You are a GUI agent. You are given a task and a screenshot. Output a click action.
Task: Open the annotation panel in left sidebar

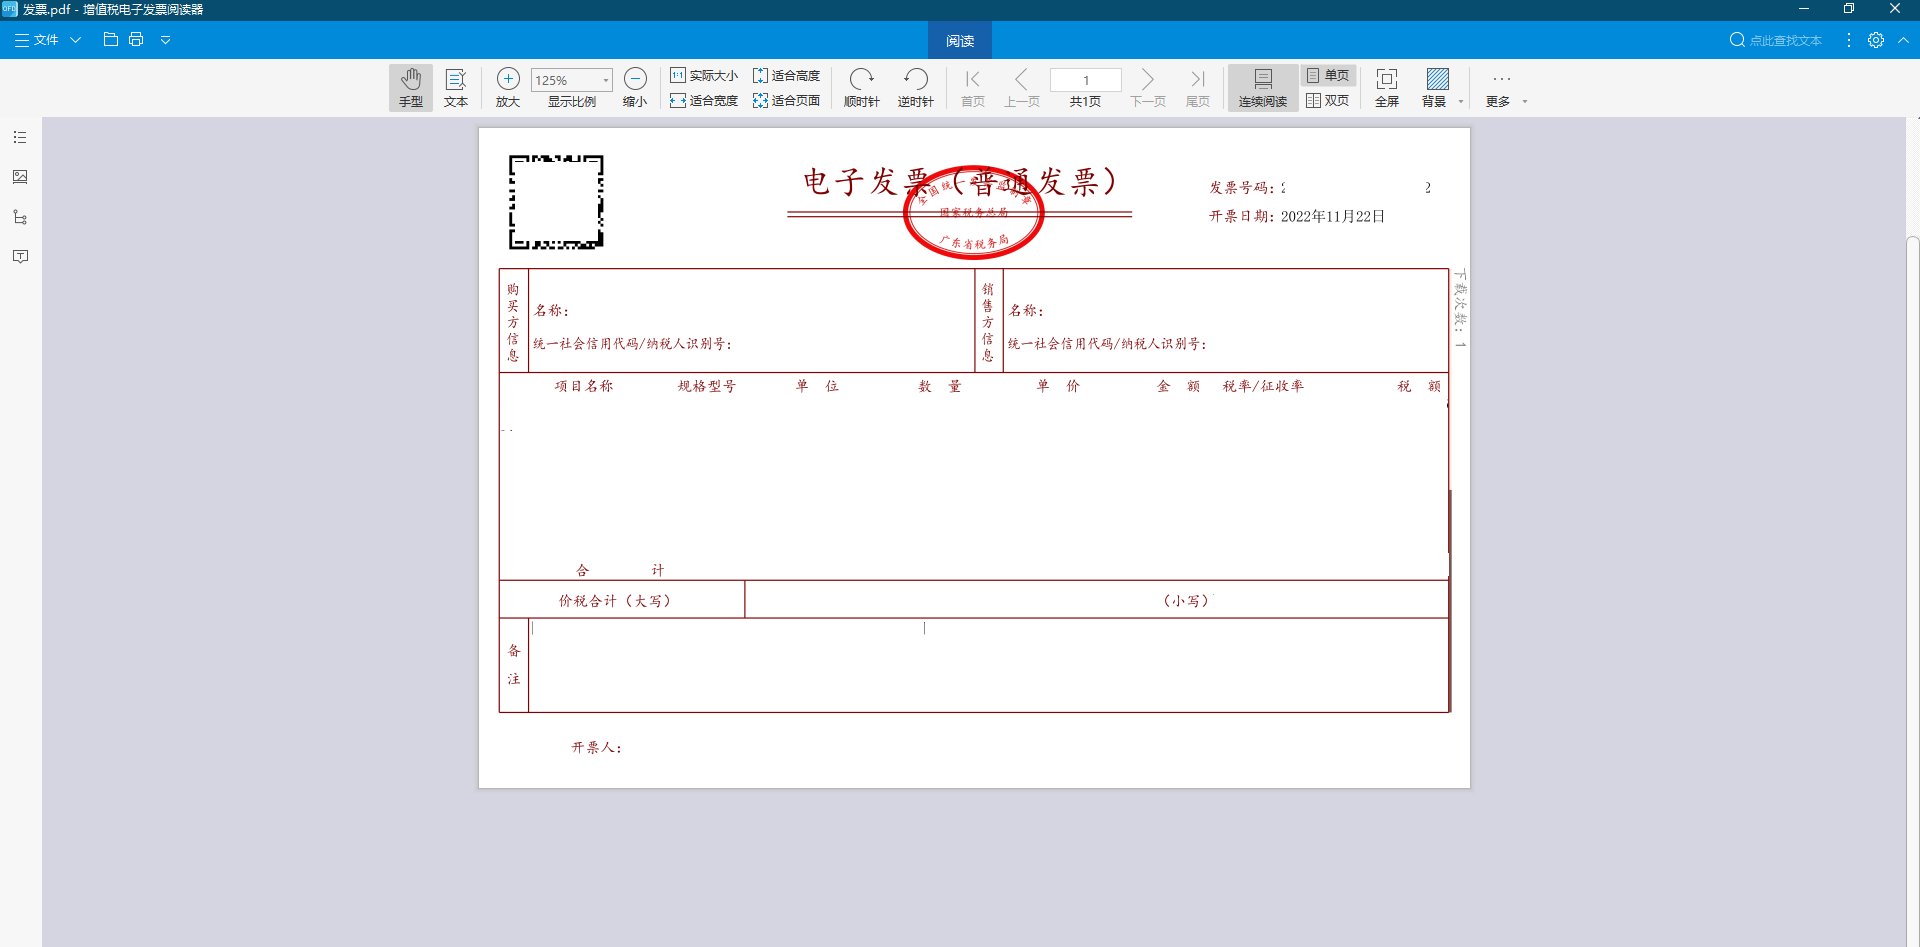[20, 257]
